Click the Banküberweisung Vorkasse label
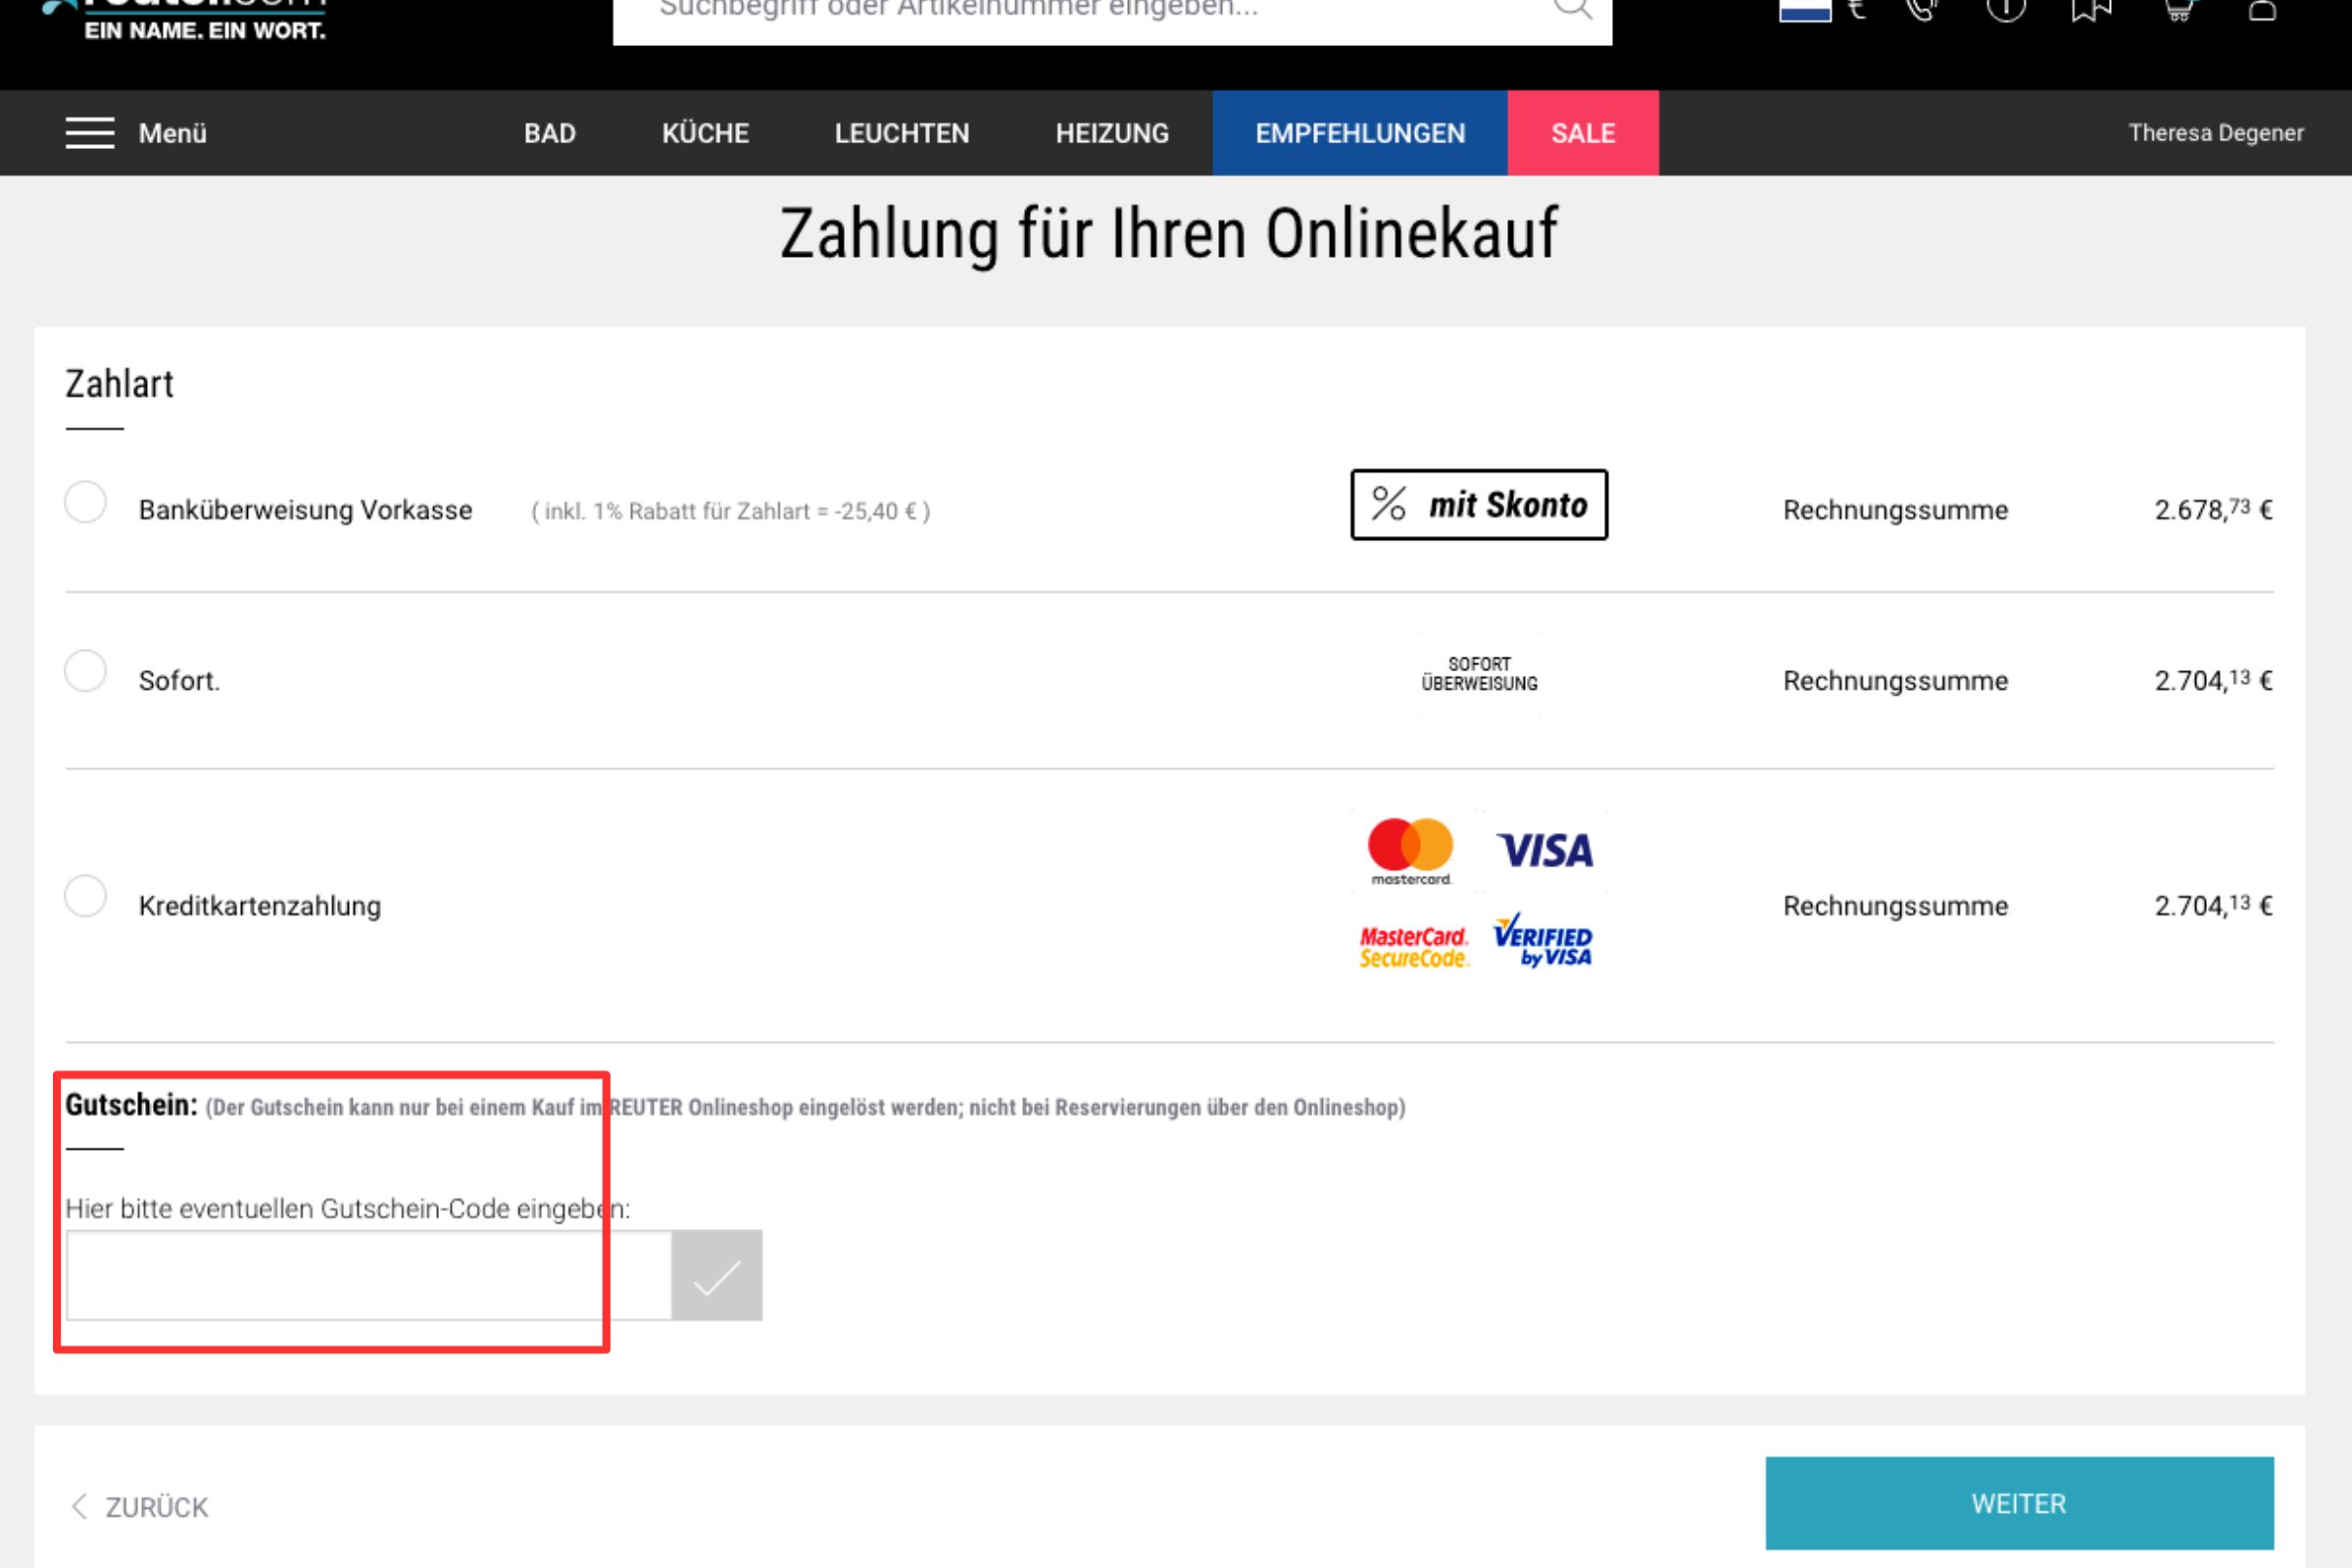Image resolution: width=2352 pixels, height=1568 pixels. click(x=305, y=510)
